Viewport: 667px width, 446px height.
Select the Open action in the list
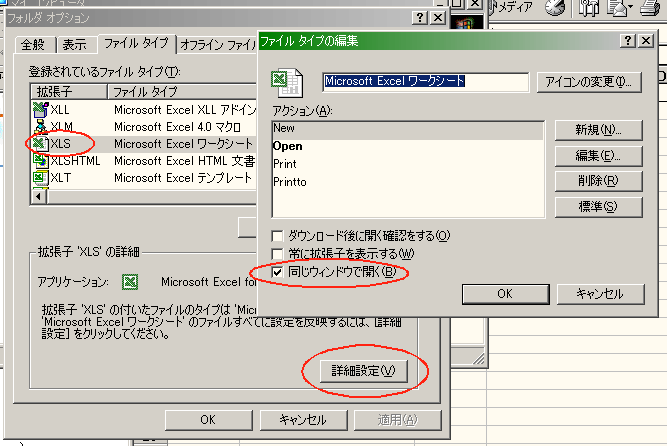408,146
